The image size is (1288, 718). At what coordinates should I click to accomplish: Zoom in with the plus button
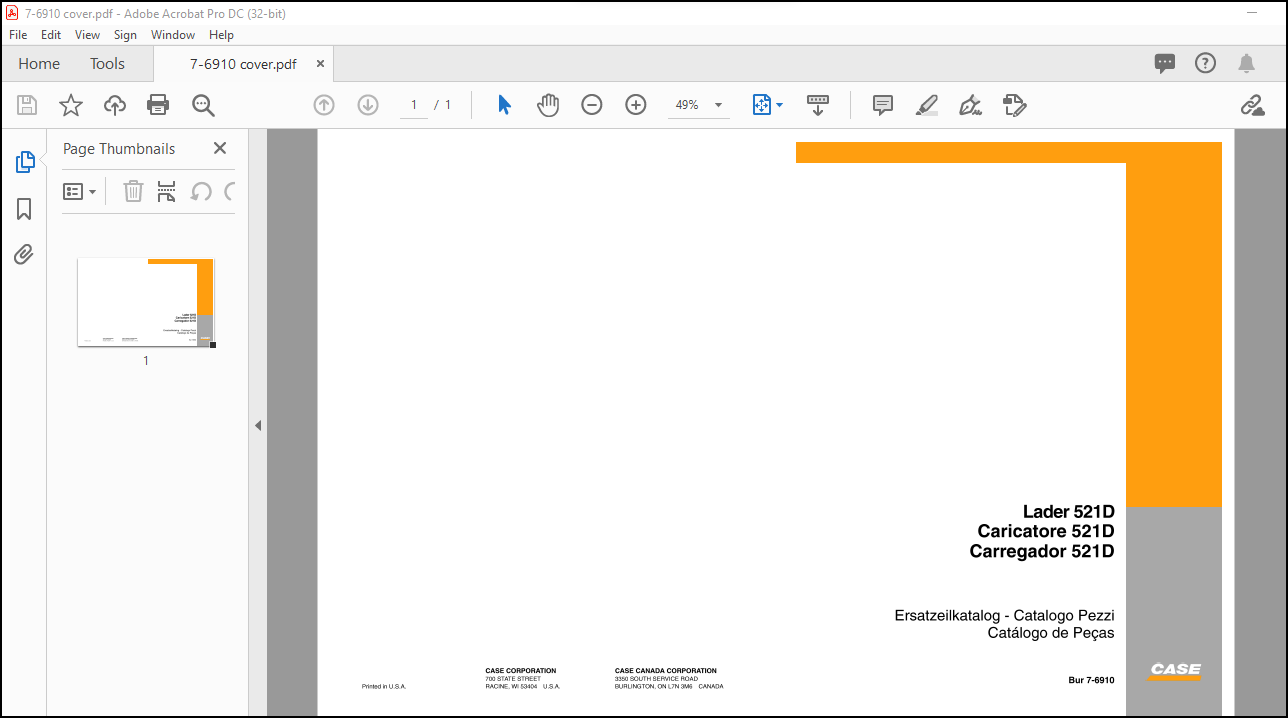636,105
